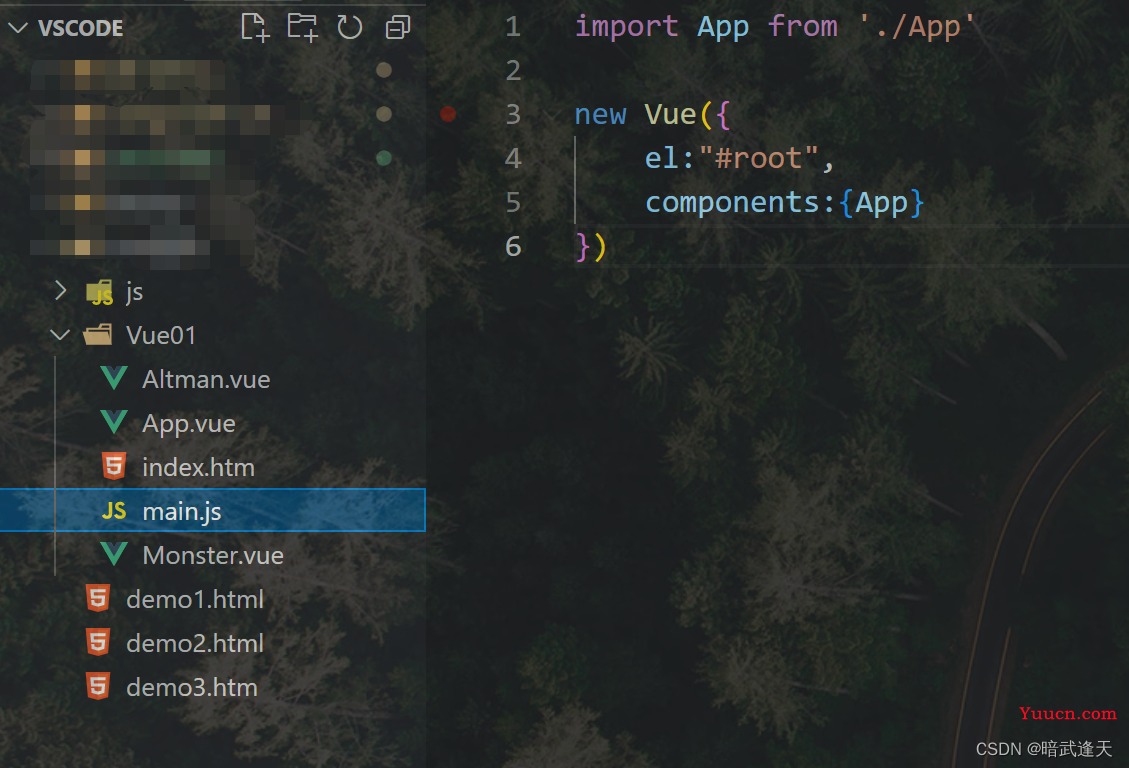1129x768 pixels.
Task: Open Altman.vue file
Action: 206,379
